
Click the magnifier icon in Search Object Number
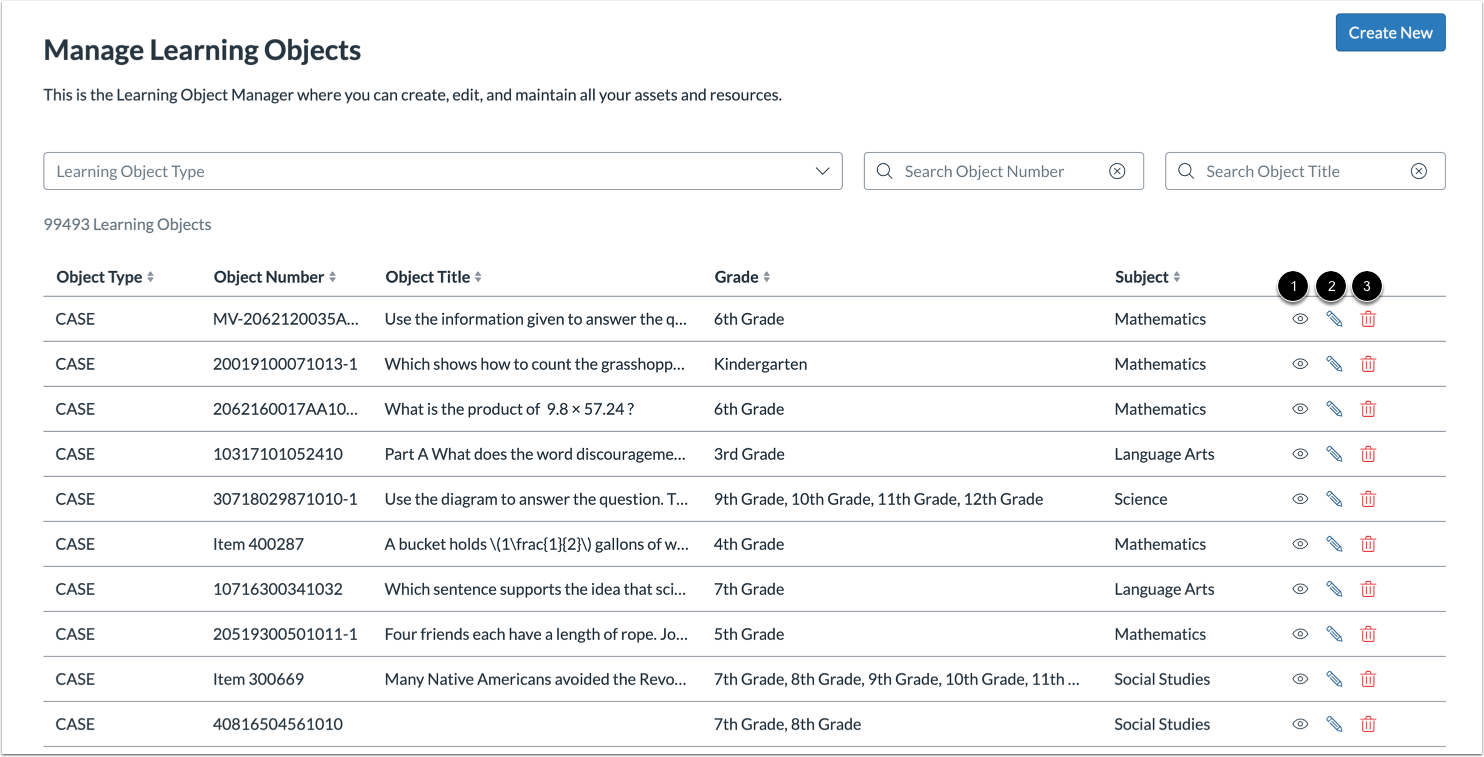coord(884,170)
